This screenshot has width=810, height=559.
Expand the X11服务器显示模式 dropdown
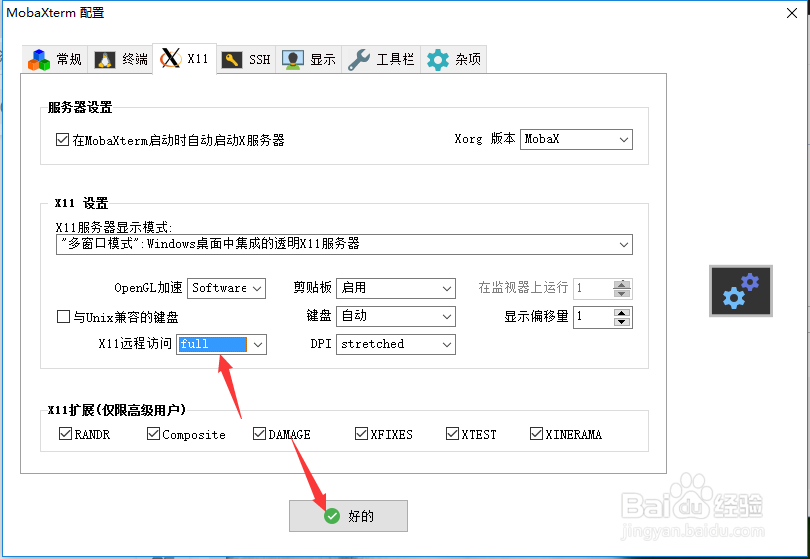point(344,244)
